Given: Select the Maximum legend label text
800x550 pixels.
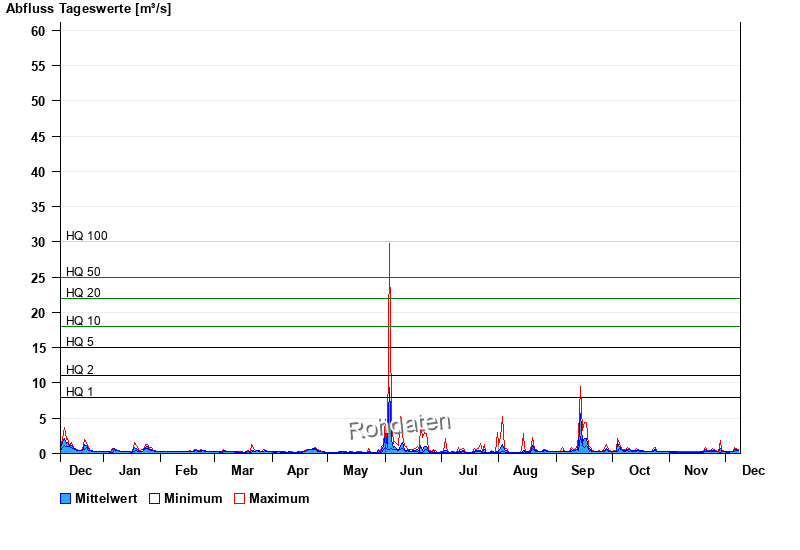Looking at the screenshot, I should [x=279, y=498].
